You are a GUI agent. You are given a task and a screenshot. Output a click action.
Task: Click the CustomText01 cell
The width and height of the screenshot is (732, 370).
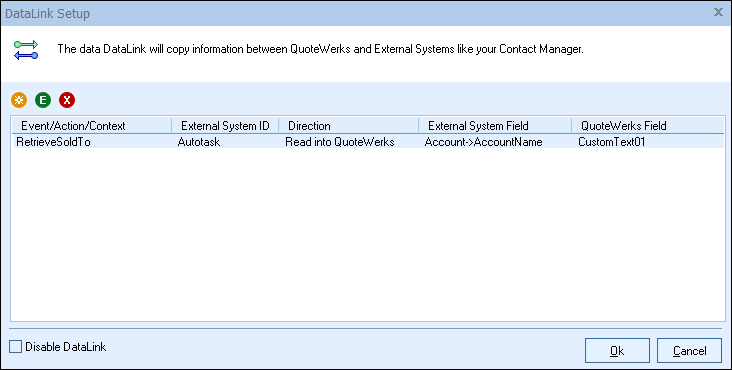pos(612,142)
